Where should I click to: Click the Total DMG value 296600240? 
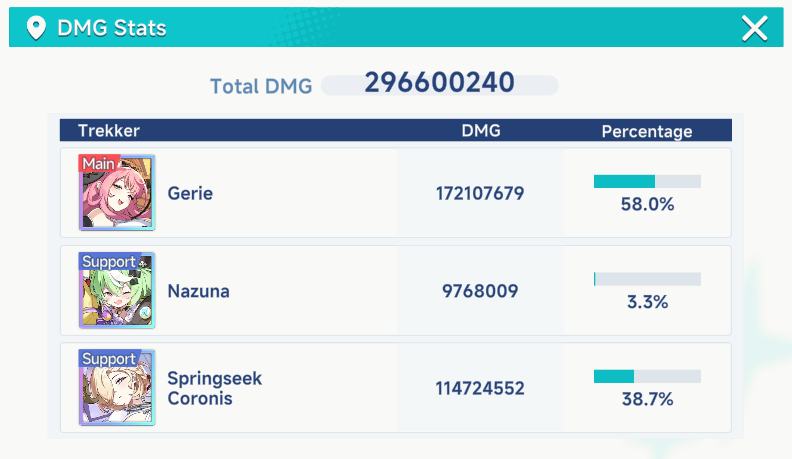(439, 83)
